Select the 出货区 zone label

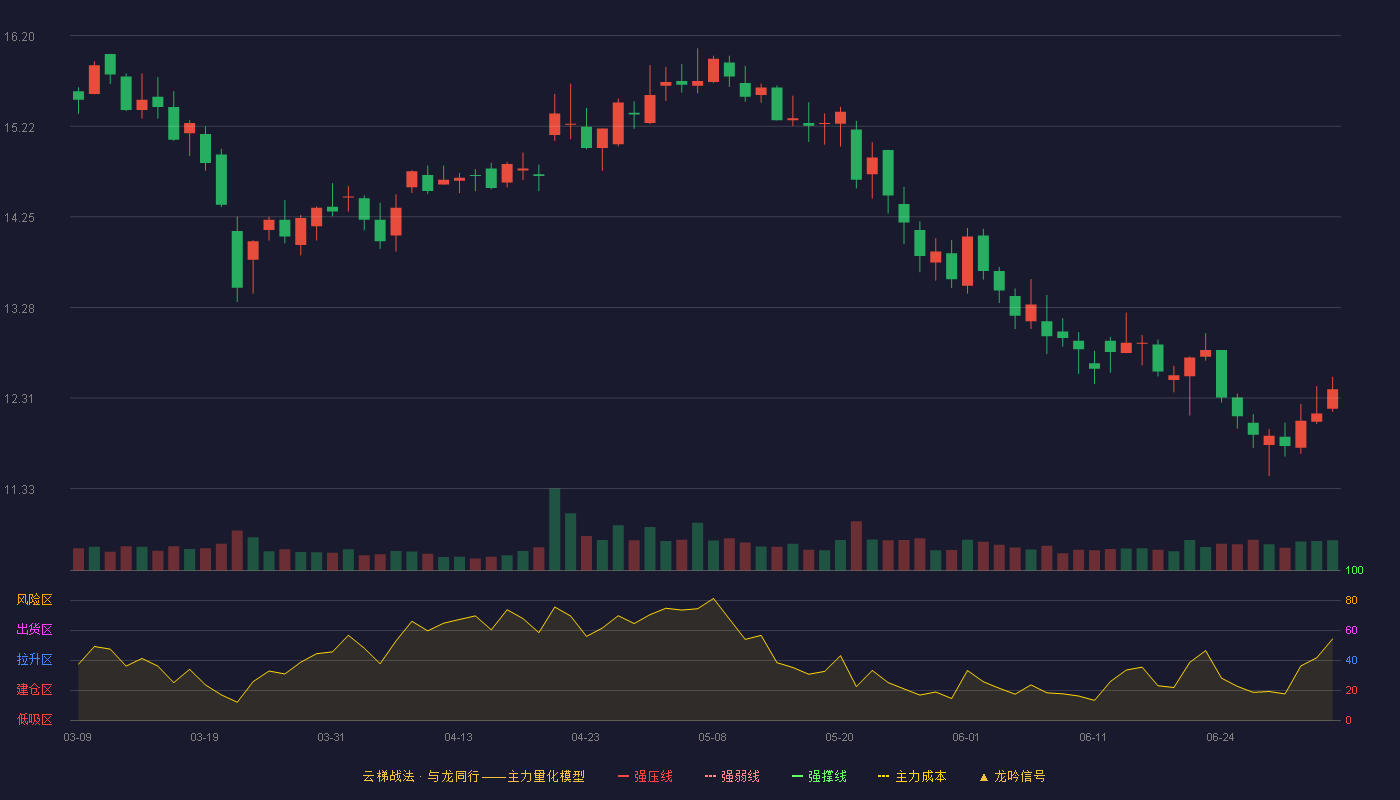[x=34, y=630]
